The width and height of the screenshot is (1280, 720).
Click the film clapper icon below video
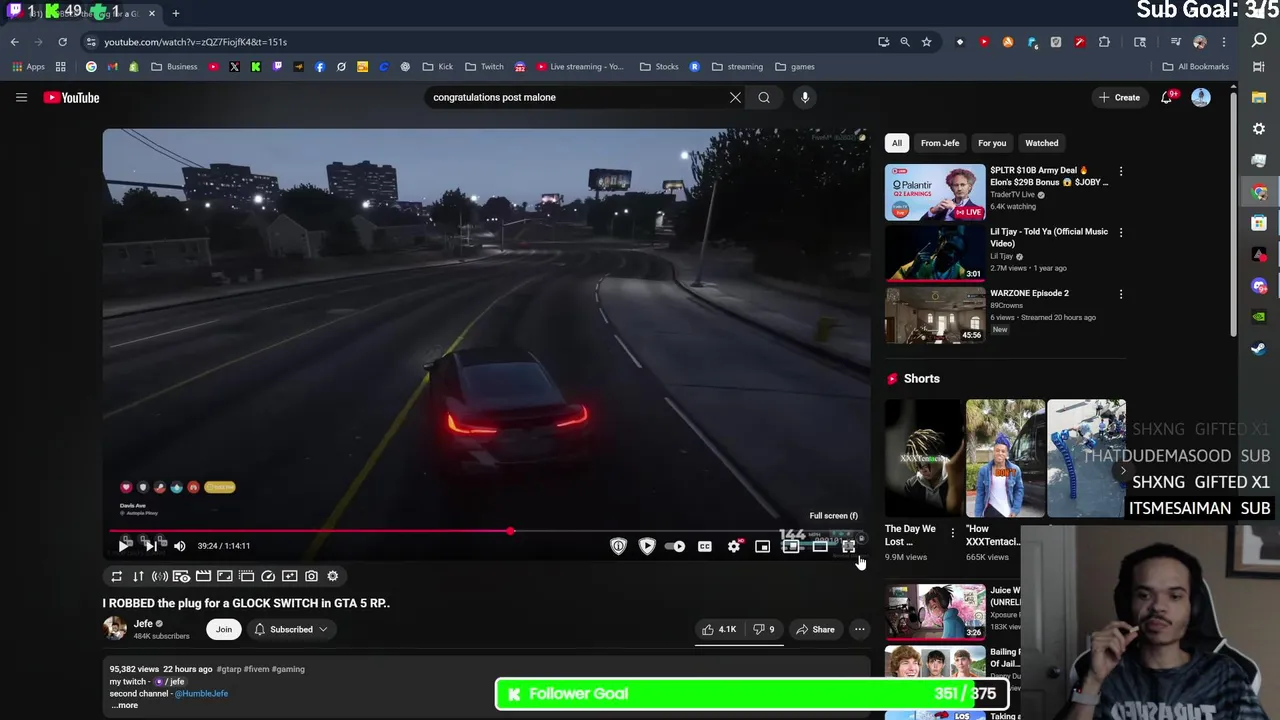coord(203,576)
